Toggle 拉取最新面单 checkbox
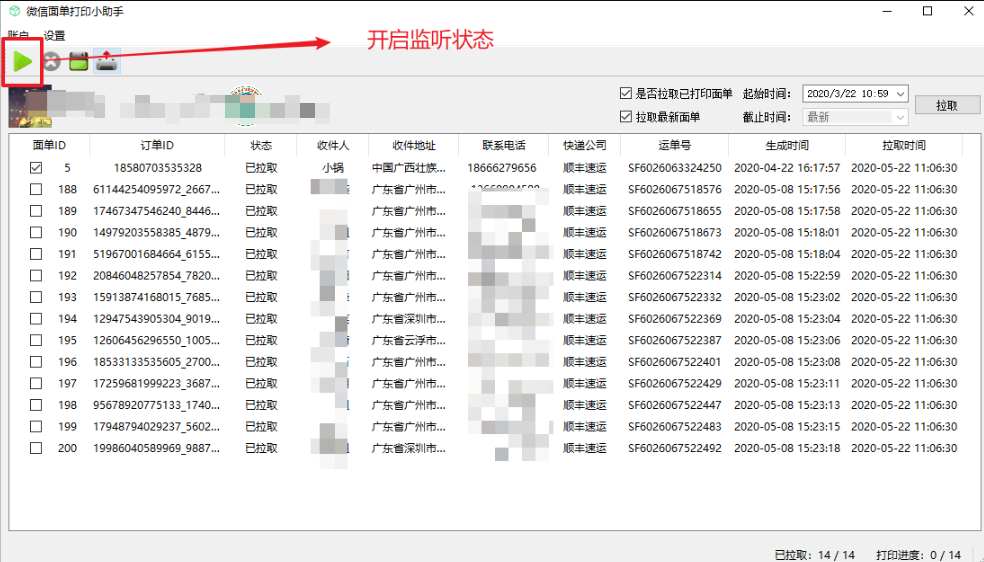Image resolution: width=984 pixels, height=562 pixels. [626, 117]
